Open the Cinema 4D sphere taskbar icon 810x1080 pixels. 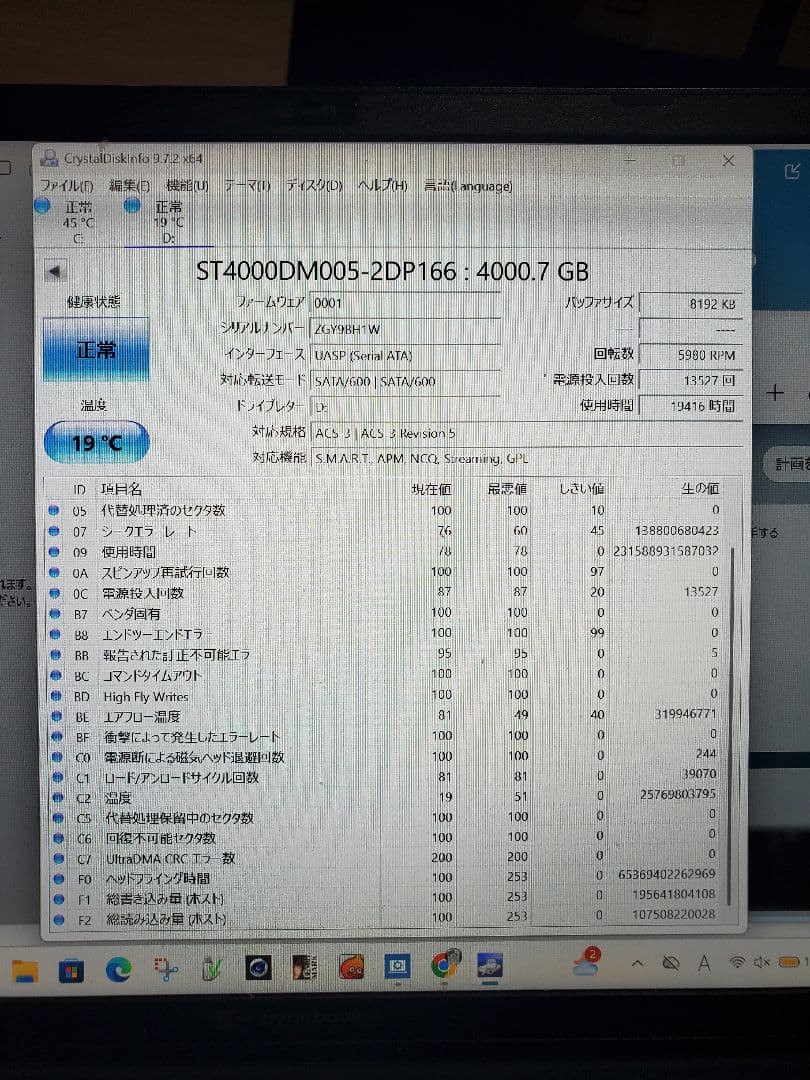point(258,968)
